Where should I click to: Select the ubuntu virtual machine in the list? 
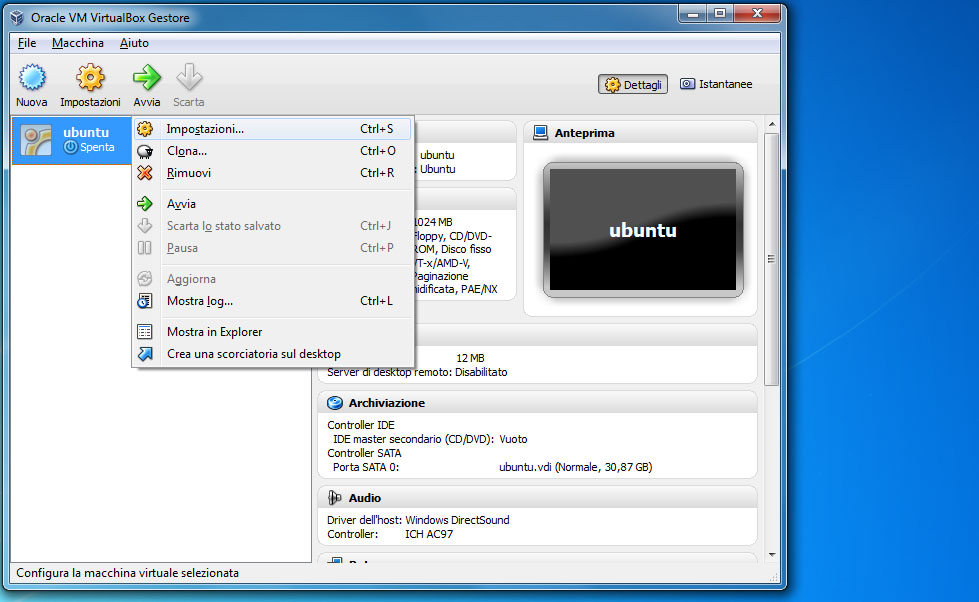[x=72, y=140]
